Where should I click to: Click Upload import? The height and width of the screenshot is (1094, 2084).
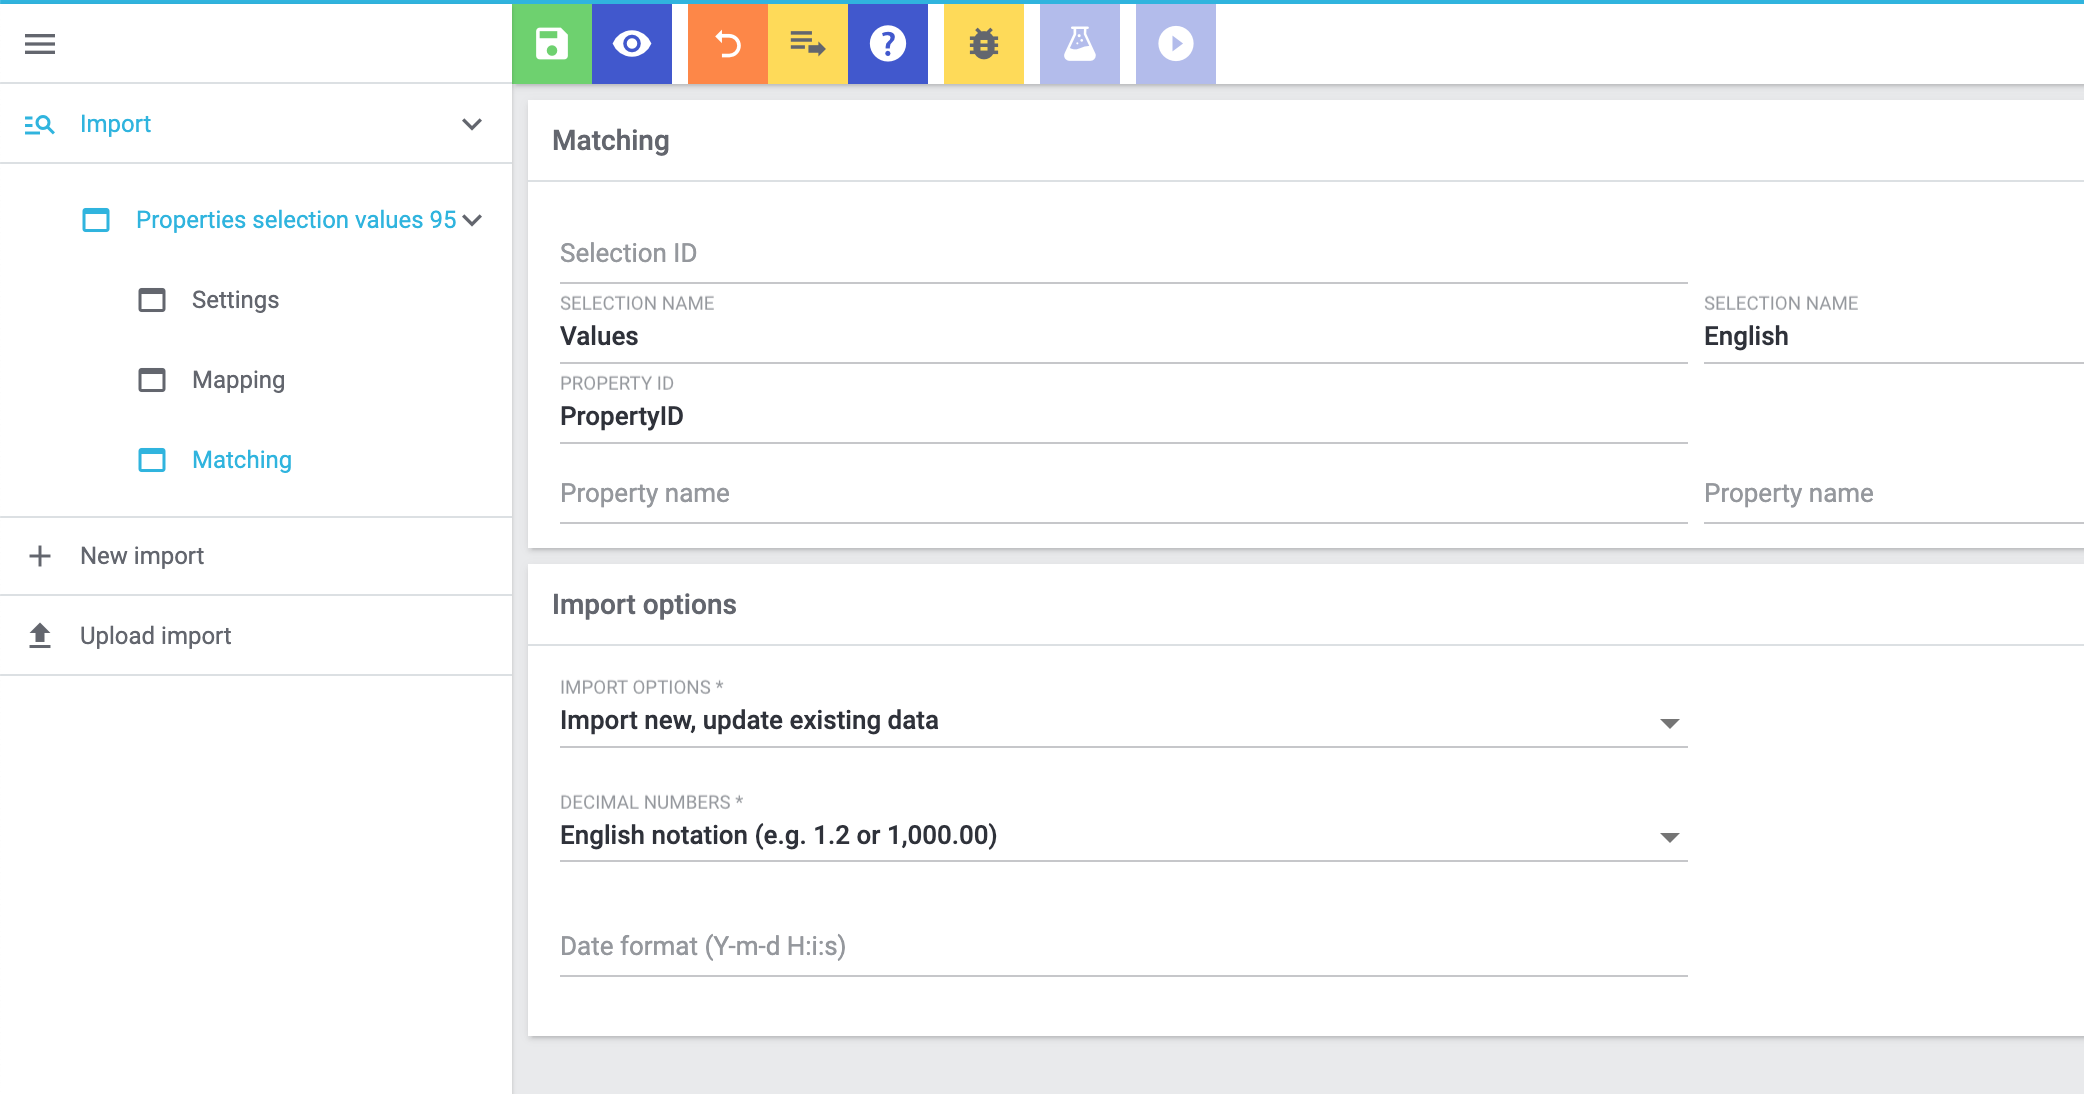[155, 636]
